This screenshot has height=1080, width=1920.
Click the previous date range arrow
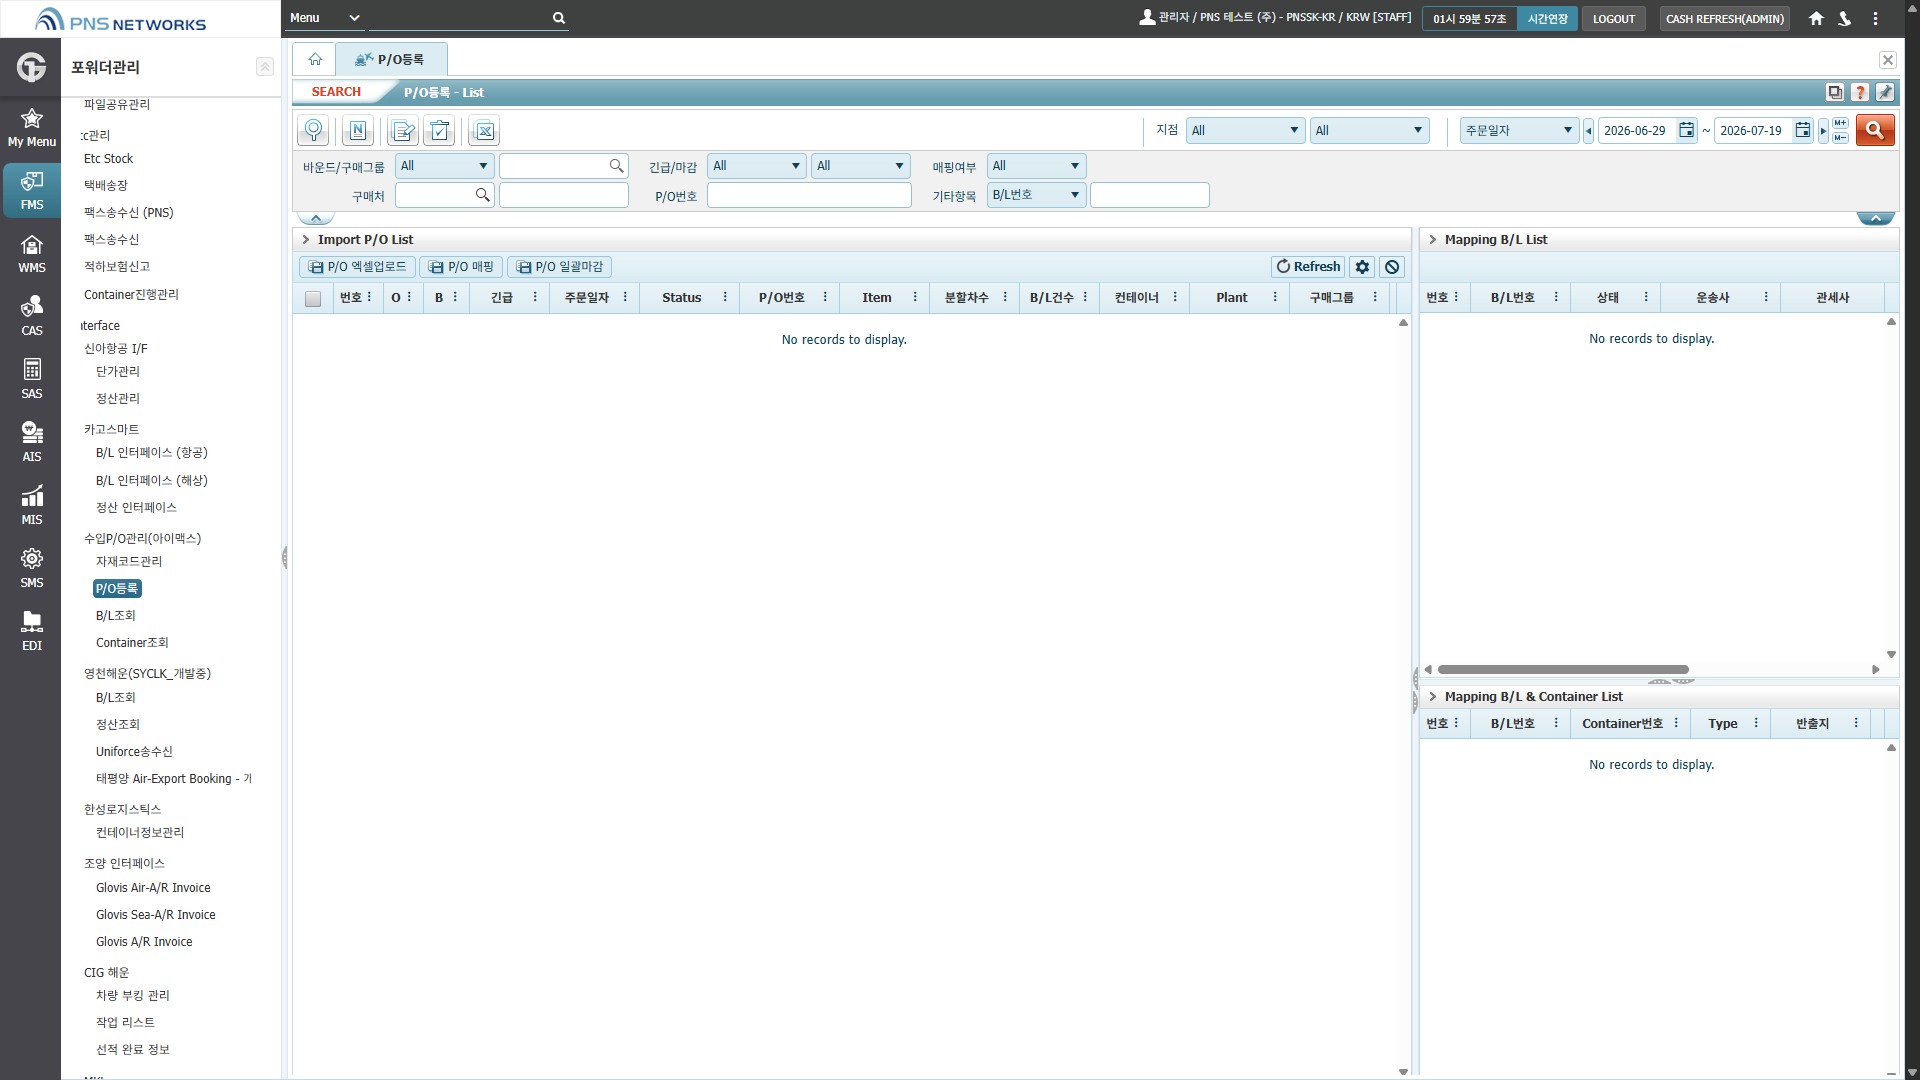click(1588, 131)
